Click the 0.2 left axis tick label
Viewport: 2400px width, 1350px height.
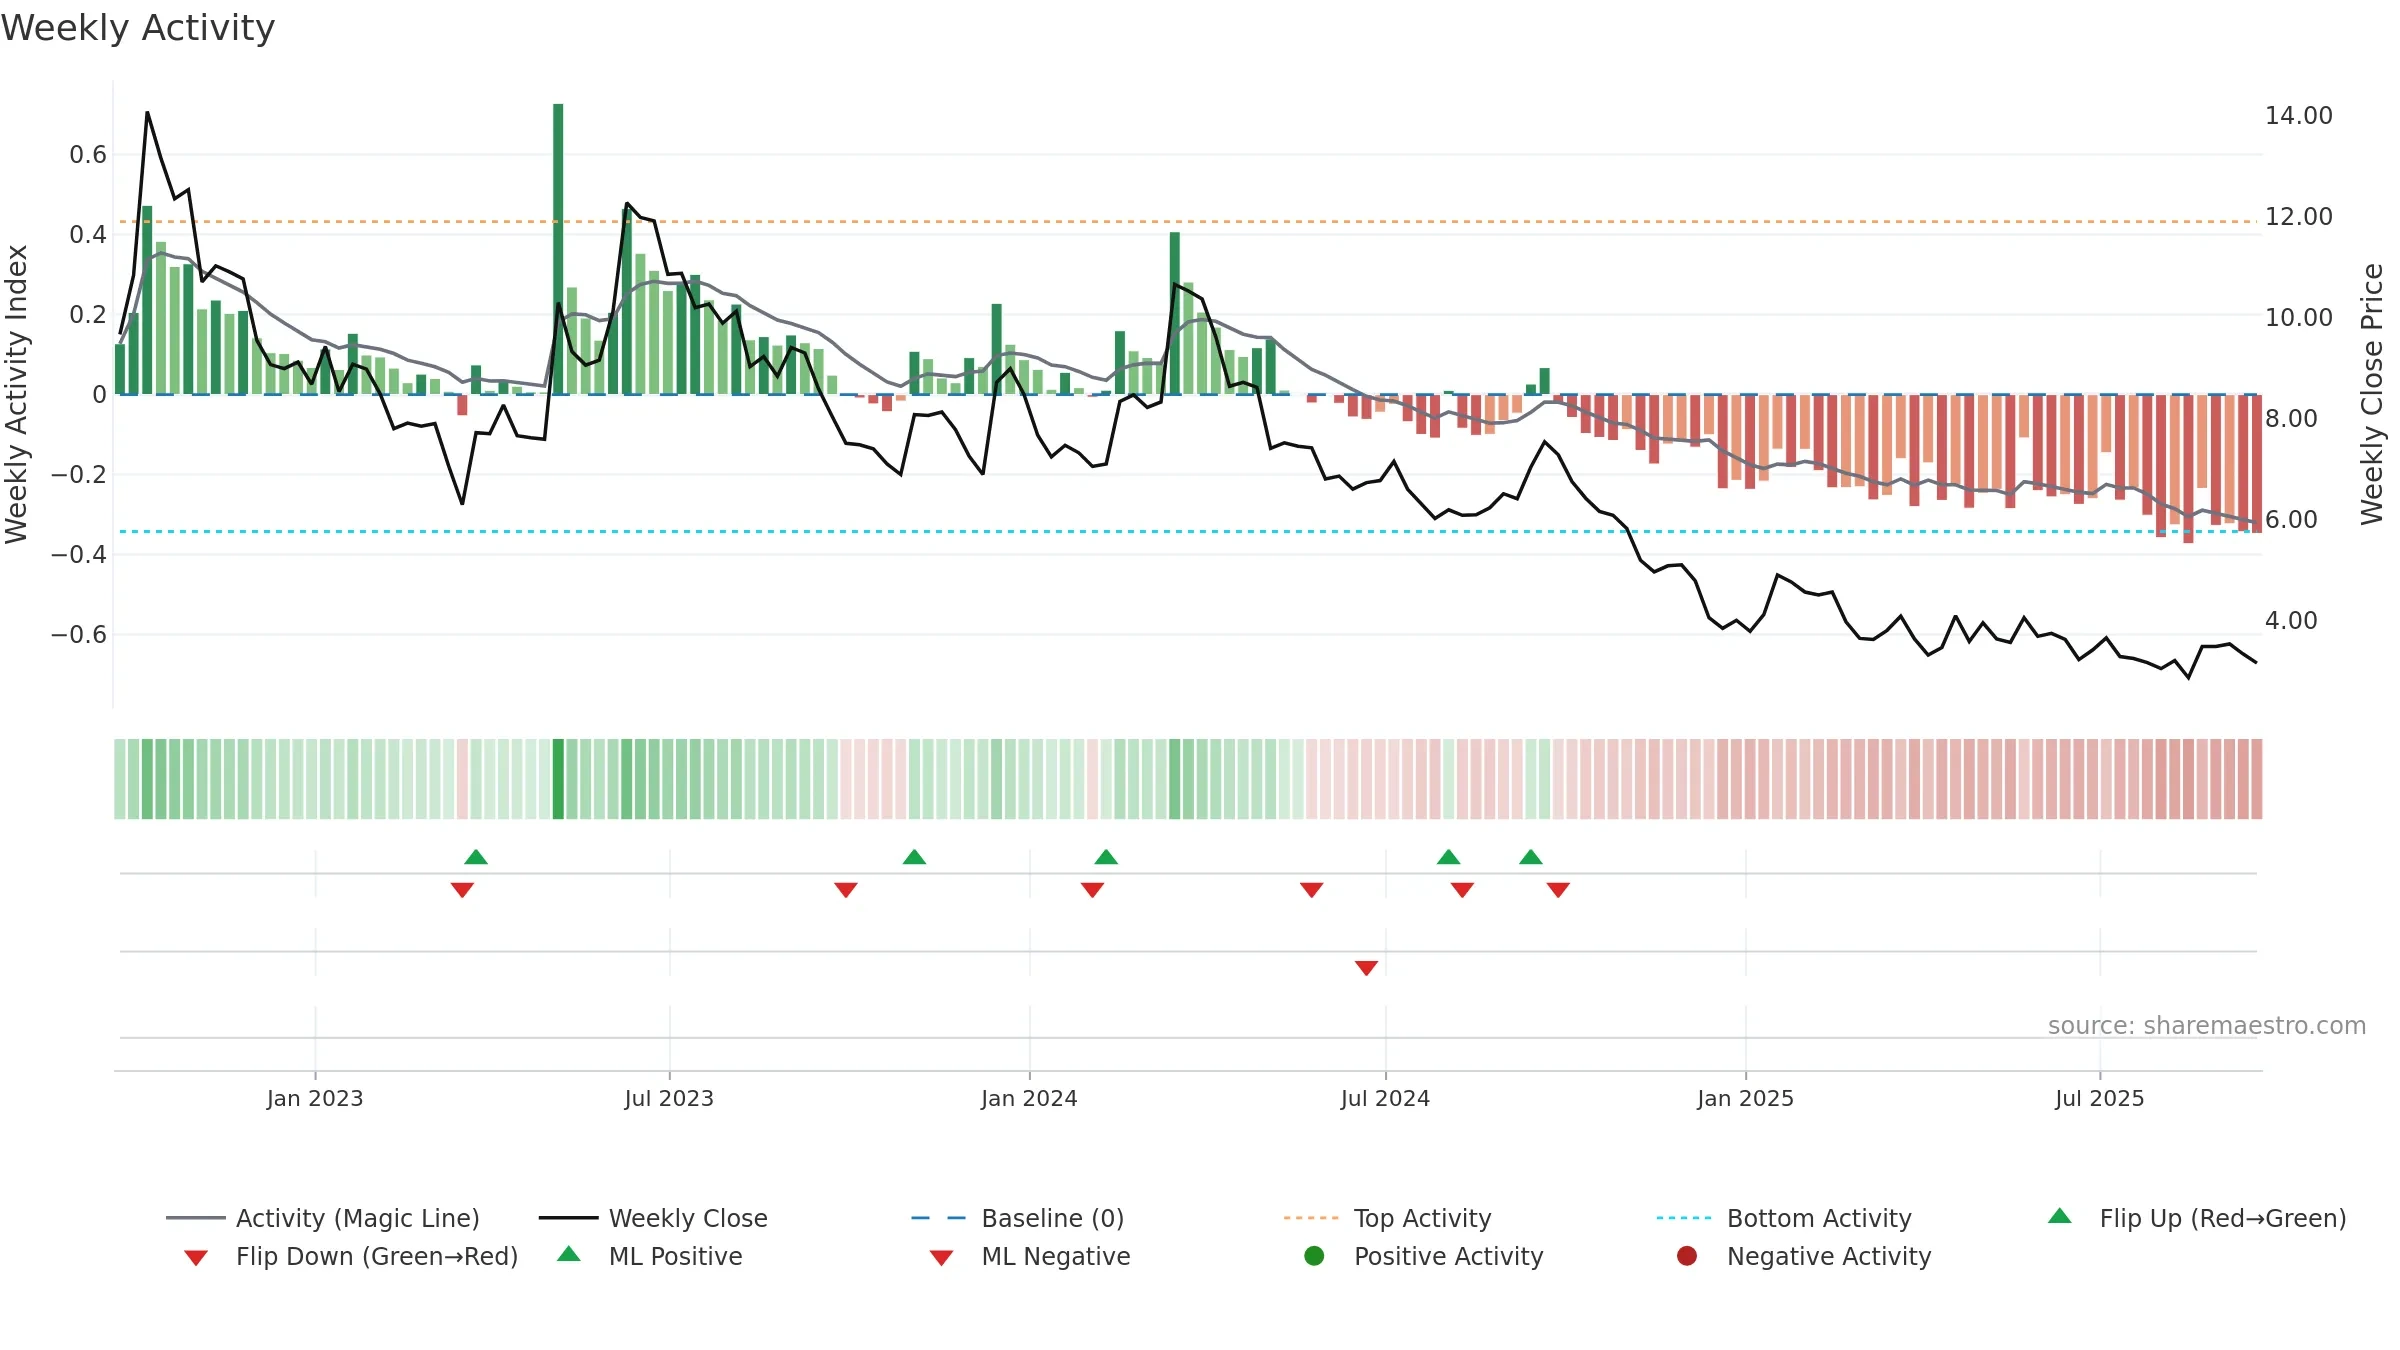[88, 314]
